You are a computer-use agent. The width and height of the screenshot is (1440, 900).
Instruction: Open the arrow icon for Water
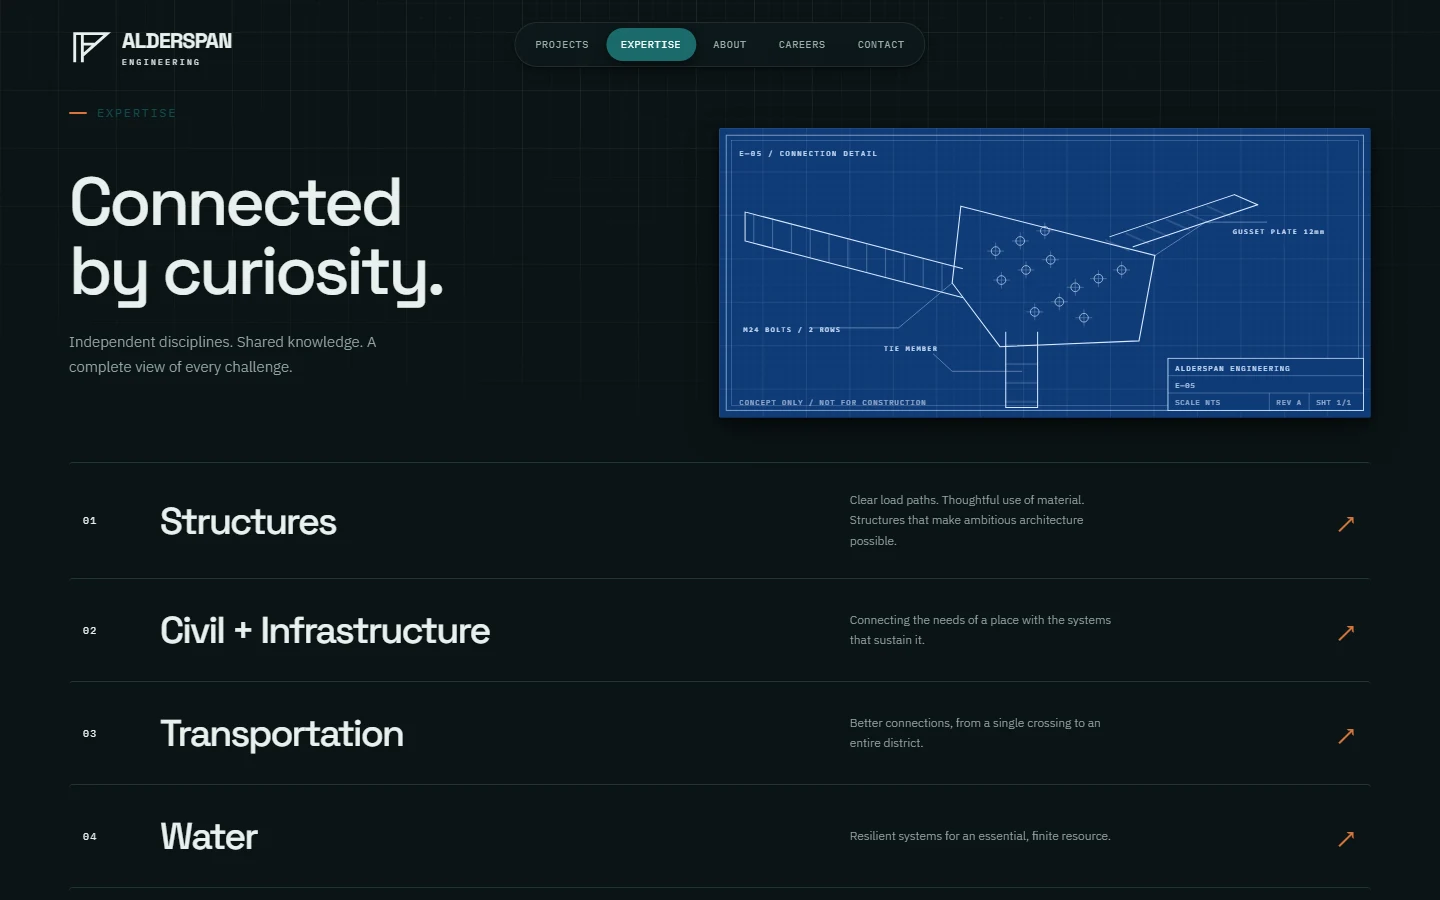[1346, 839]
